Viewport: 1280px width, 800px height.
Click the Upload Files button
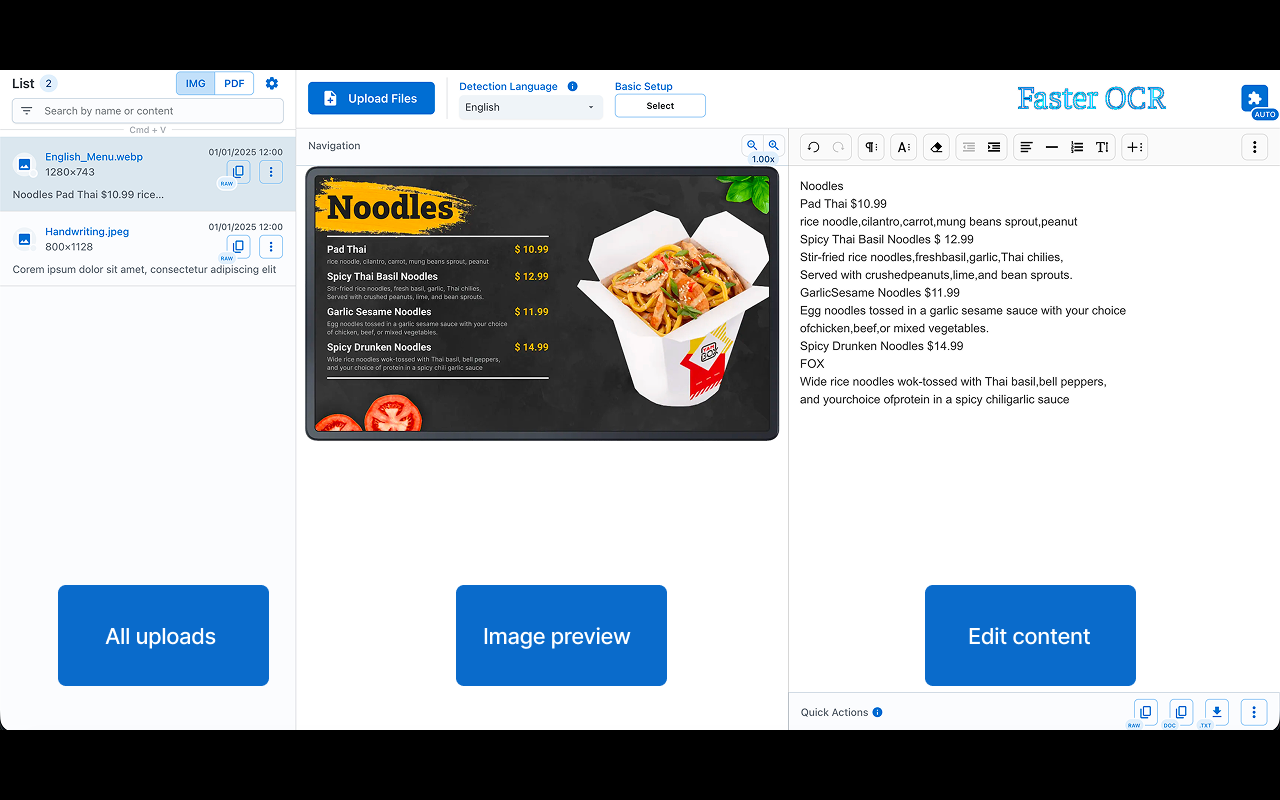click(371, 98)
